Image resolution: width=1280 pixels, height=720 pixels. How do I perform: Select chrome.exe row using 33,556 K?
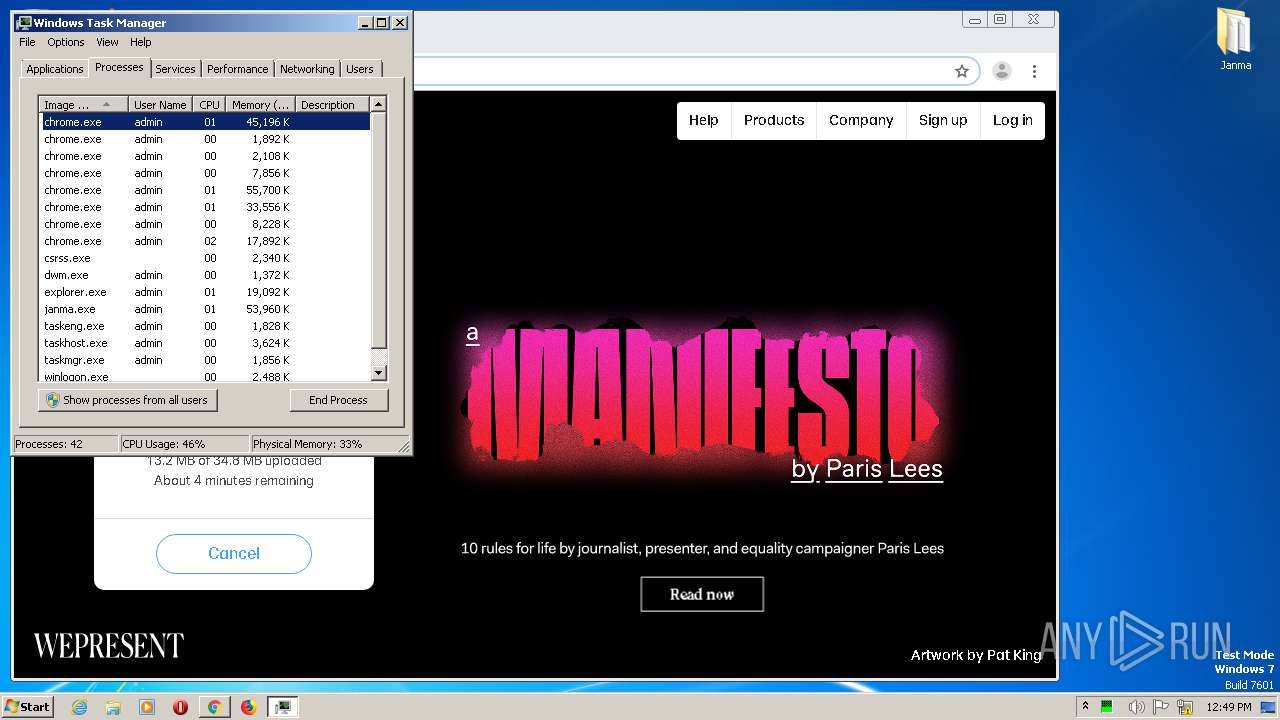(x=205, y=207)
